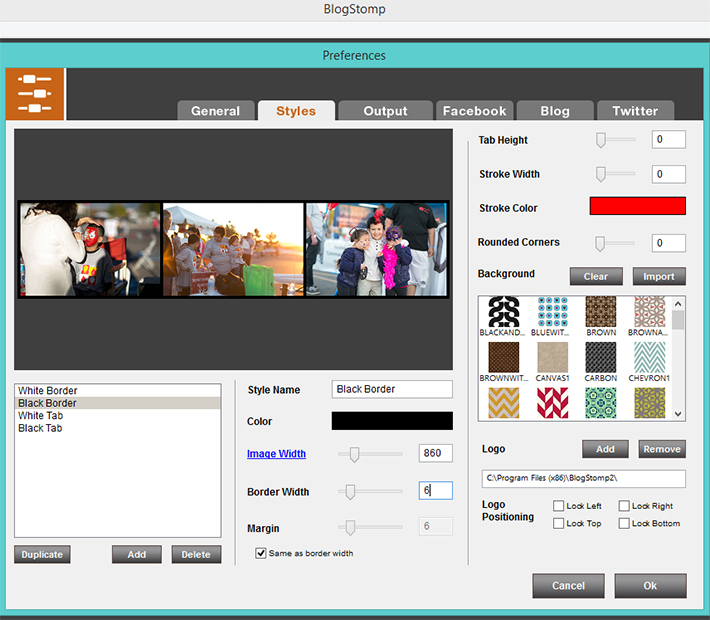
Task: Click the Stroke Width value field
Action: pos(669,174)
